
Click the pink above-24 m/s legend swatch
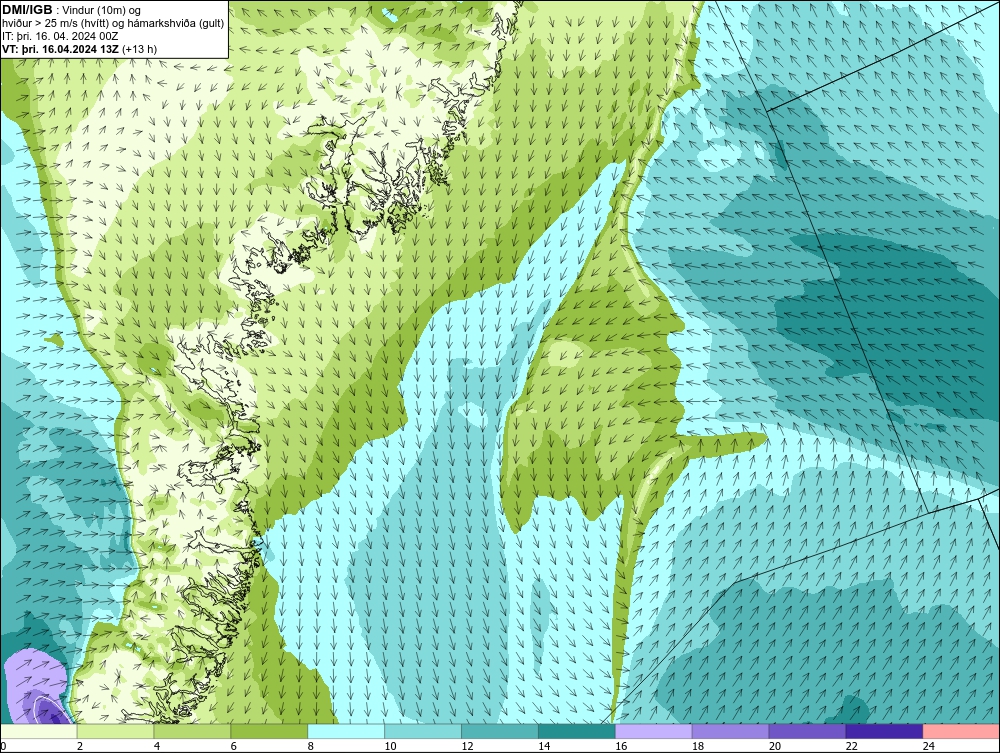[x=961, y=731]
